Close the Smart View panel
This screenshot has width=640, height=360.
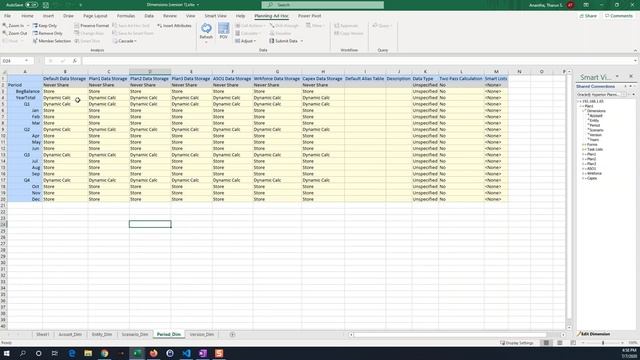631,77
